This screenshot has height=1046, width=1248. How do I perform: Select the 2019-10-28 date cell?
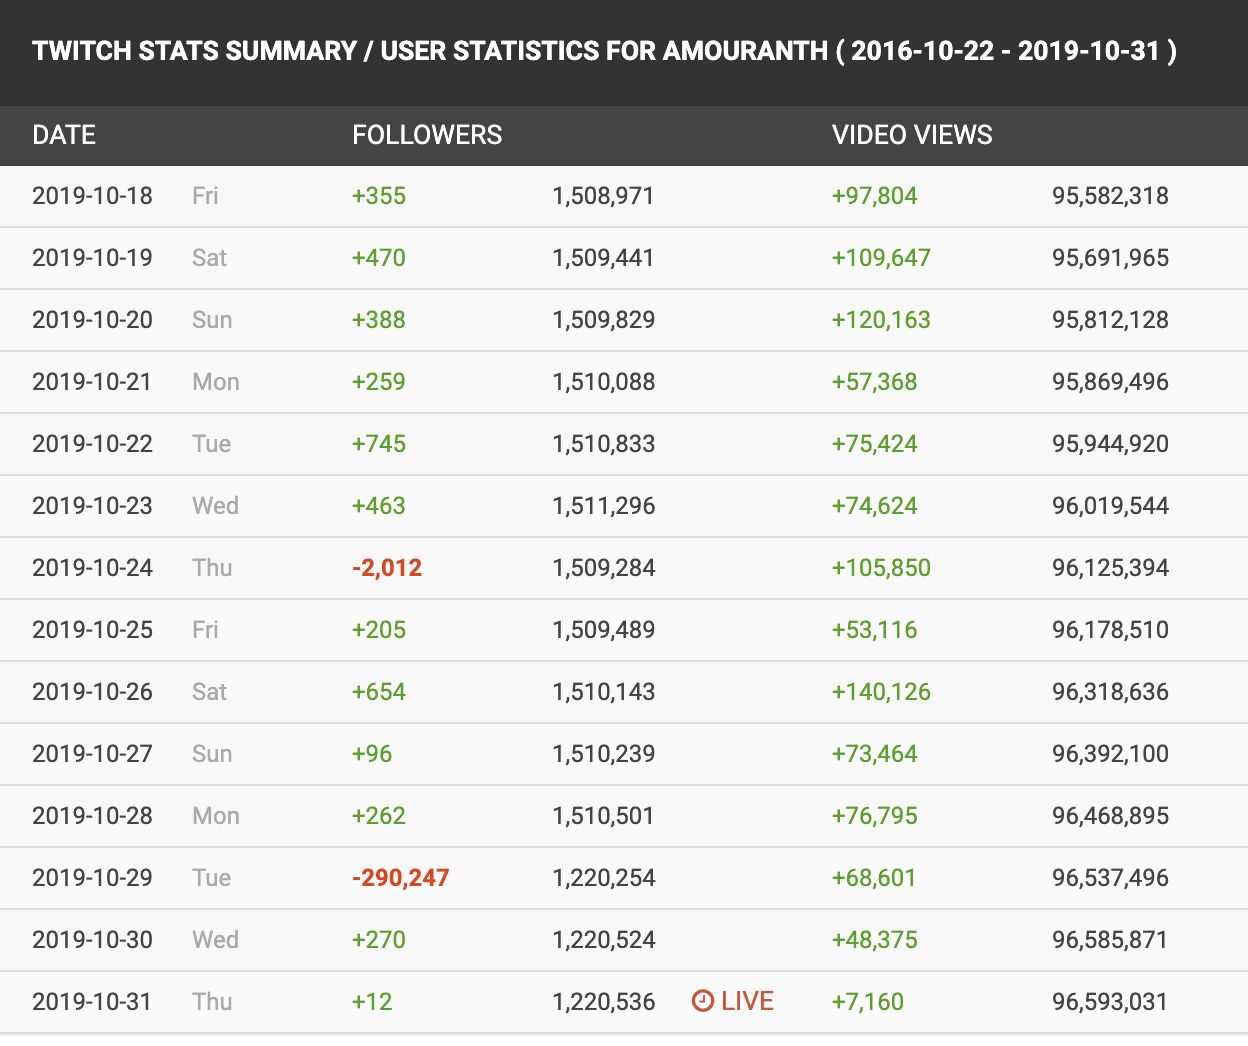(x=92, y=816)
